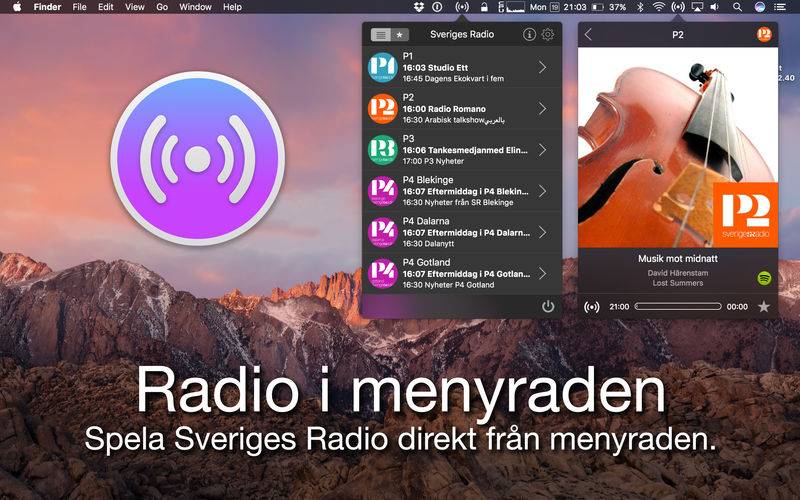
Task: Click the P2 violin cover artwork
Action: [x=678, y=147]
